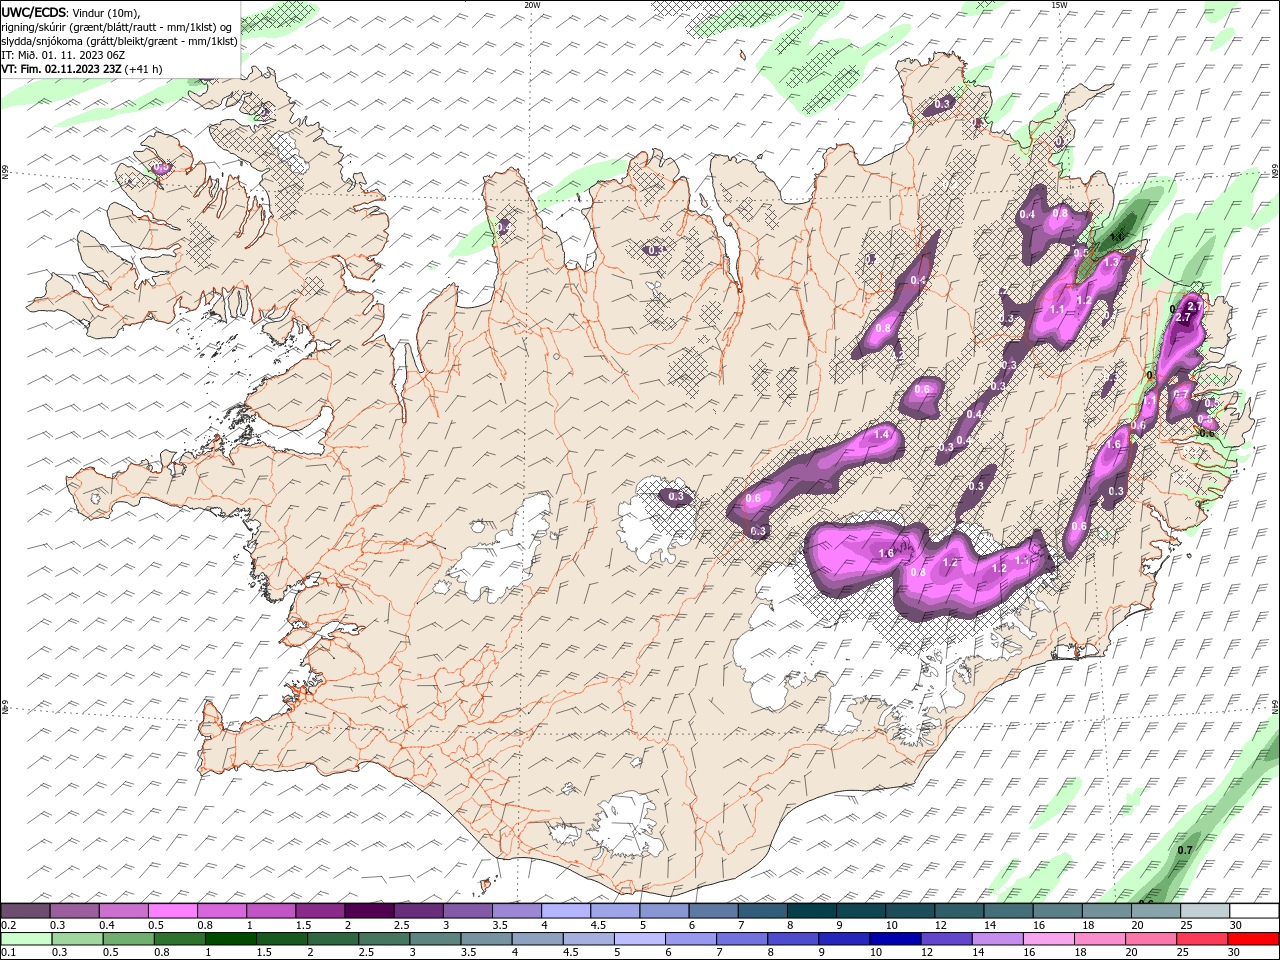This screenshot has height=960, width=1280.
Task: Select the dark teal 8 swatch in upper legend
Action: click(811, 911)
